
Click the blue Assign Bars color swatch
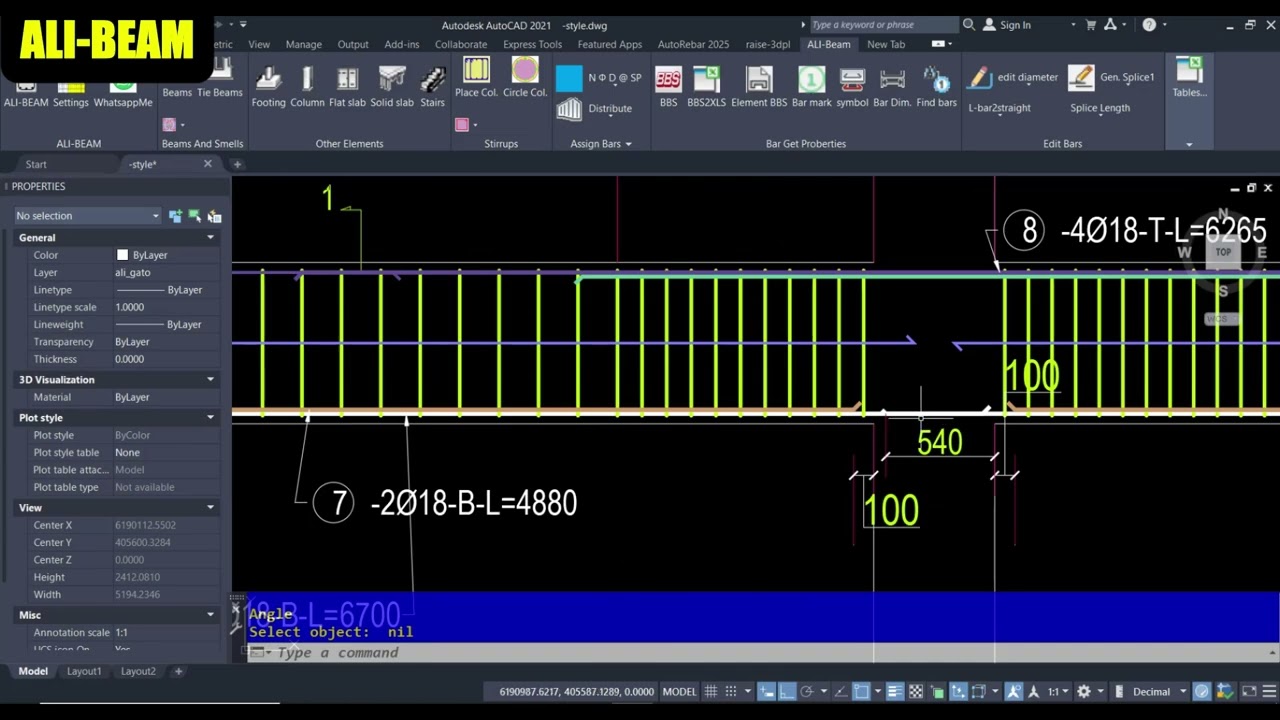pyautogui.click(x=569, y=78)
